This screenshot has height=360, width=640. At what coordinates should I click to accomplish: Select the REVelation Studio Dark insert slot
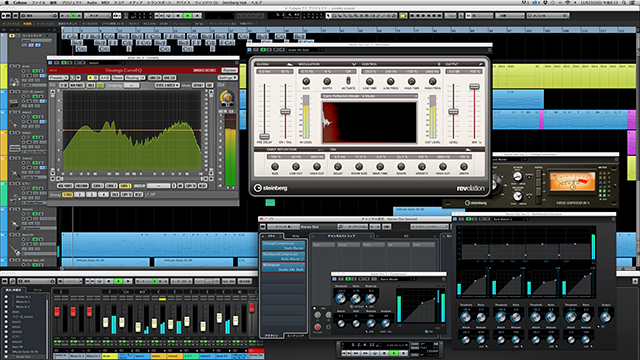(283, 267)
